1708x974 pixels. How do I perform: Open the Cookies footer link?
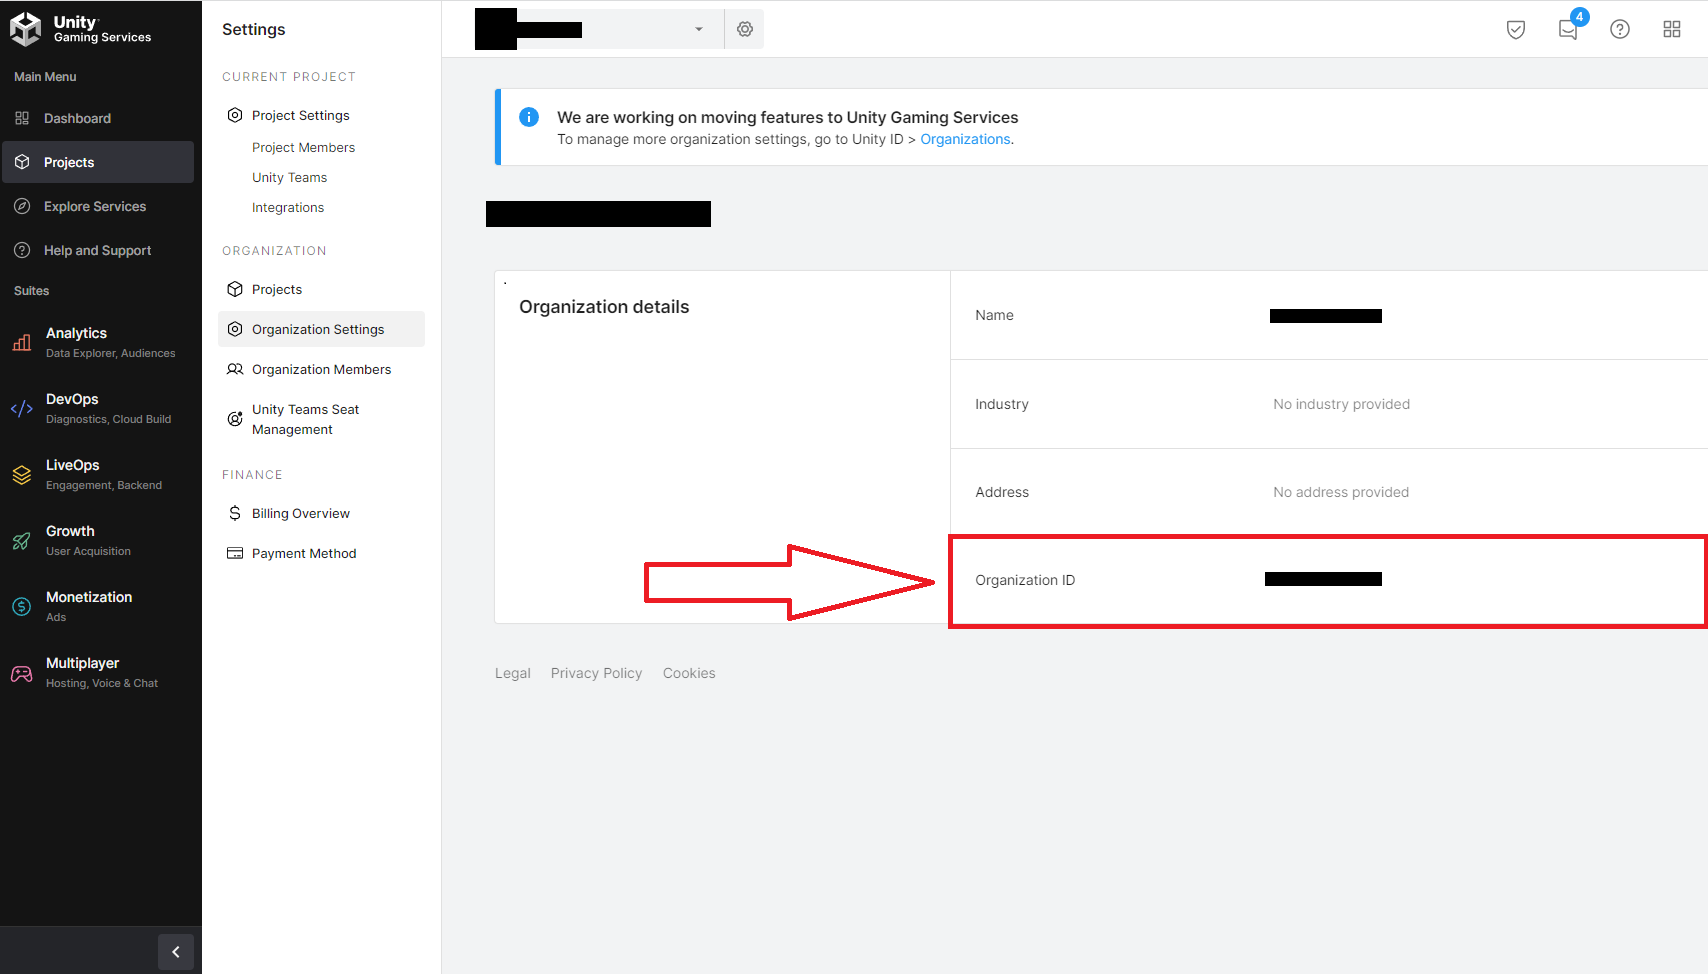click(689, 673)
